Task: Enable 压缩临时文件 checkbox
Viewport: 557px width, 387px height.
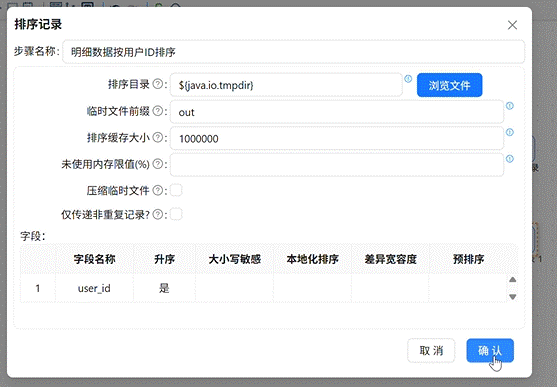Action: click(176, 190)
